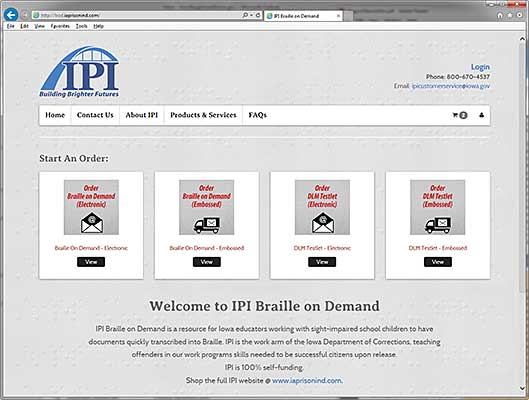Click the user account icon in navbar

coord(481,115)
